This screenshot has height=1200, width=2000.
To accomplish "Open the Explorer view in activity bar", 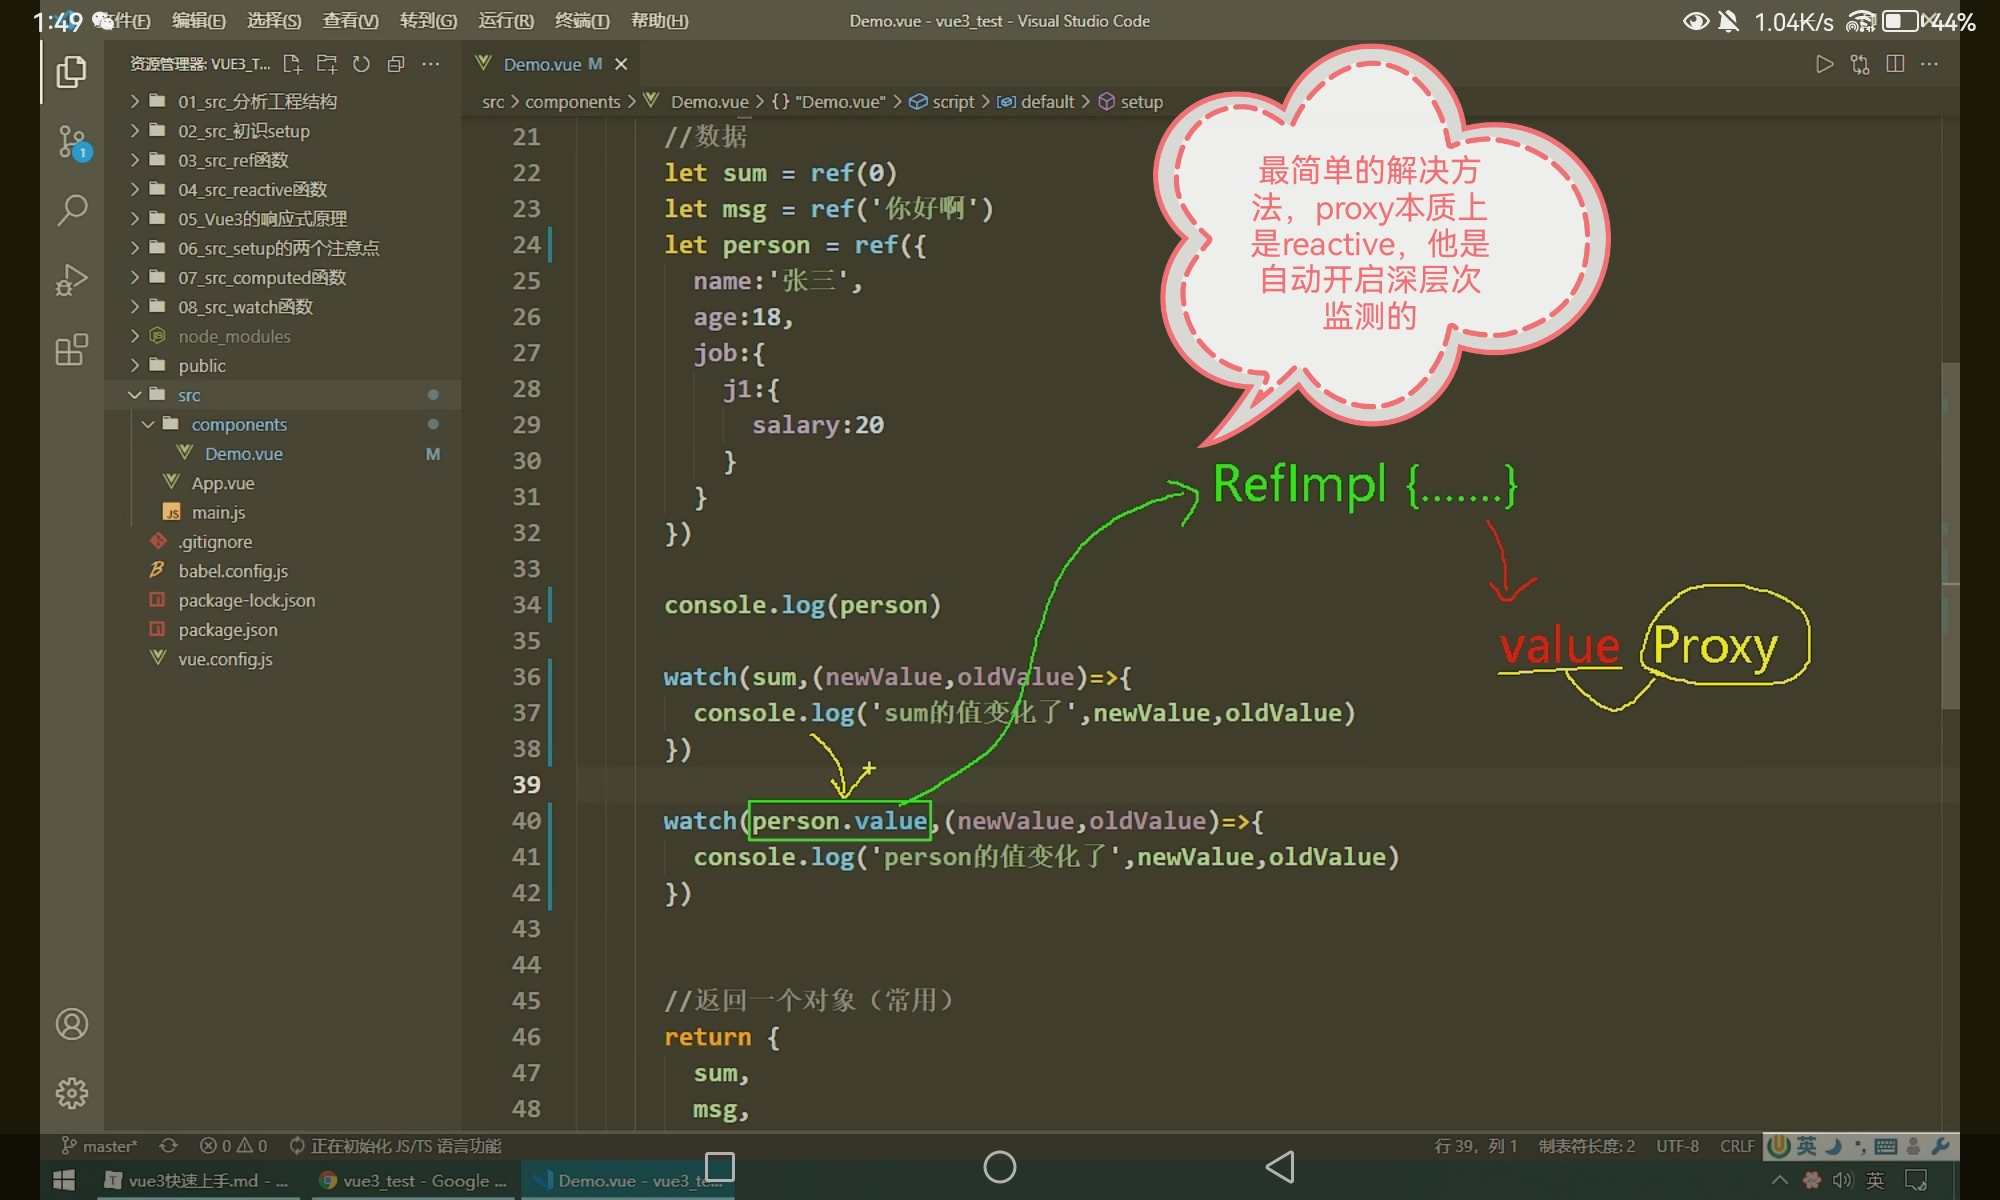I will [71, 72].
